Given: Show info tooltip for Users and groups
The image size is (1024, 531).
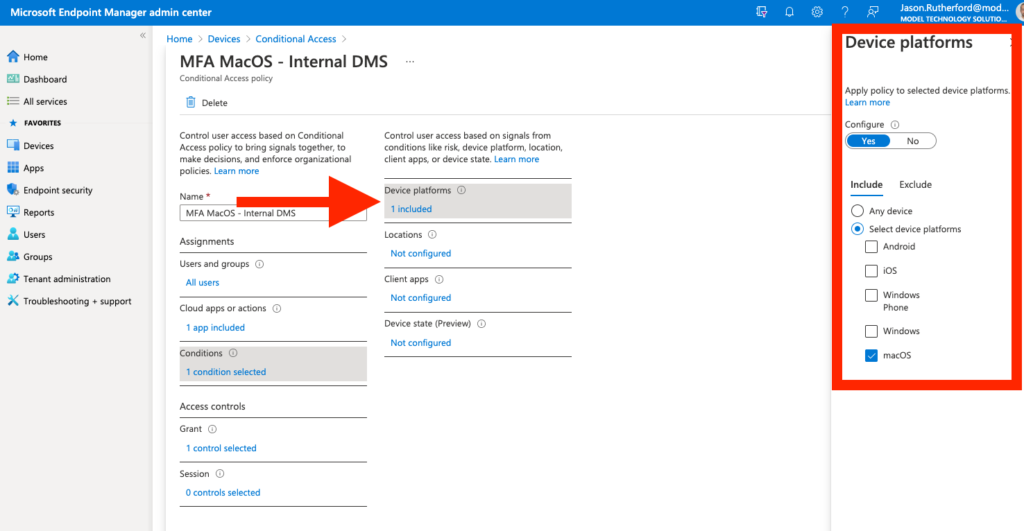Looking at the screenshot, I should [x=259, y=265].
